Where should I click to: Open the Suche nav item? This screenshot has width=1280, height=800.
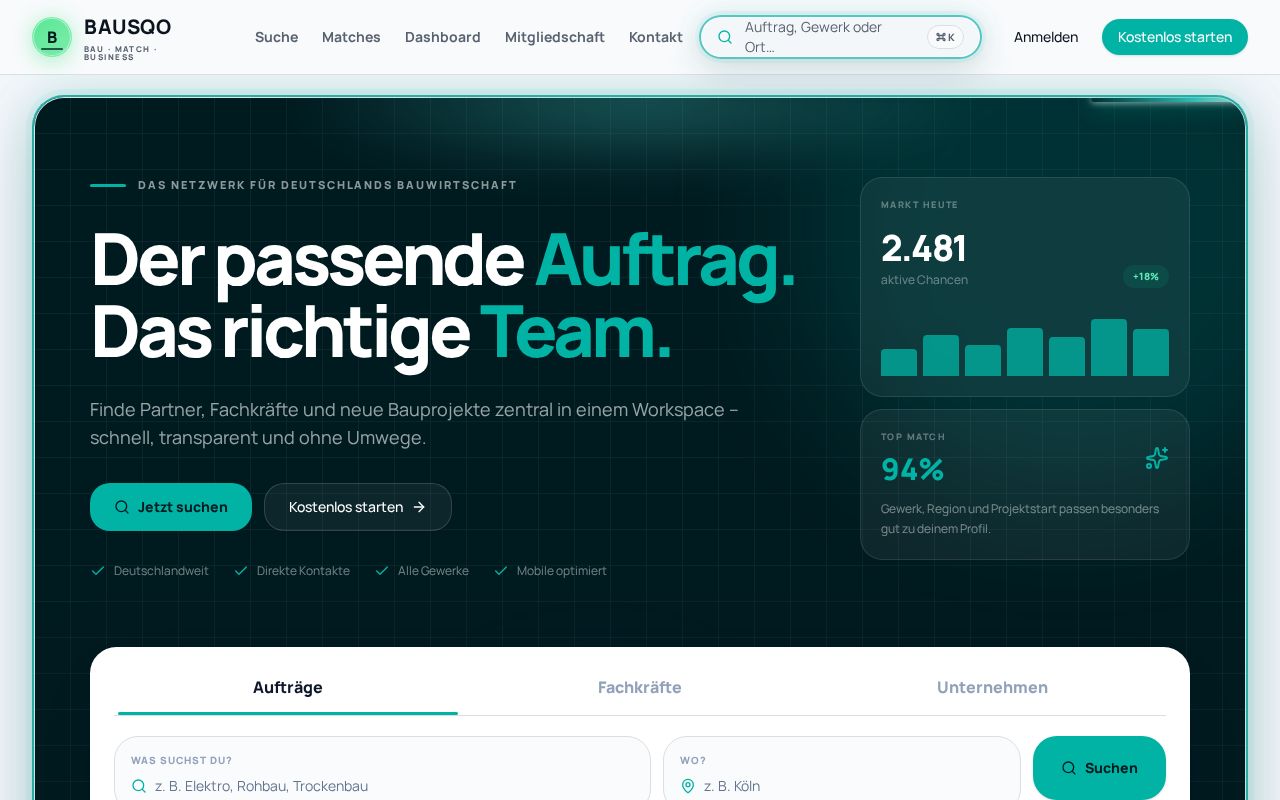tap(276, 37)
